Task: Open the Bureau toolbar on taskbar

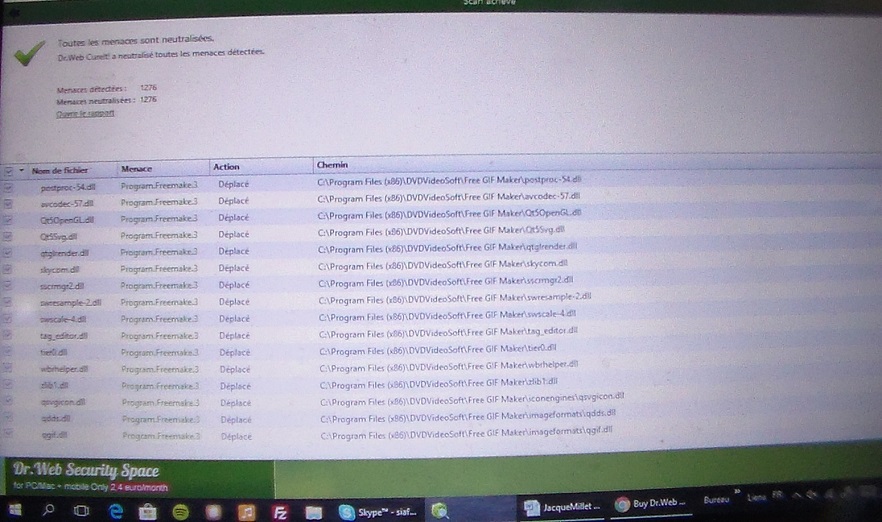Action: click(x=716, y=500)
